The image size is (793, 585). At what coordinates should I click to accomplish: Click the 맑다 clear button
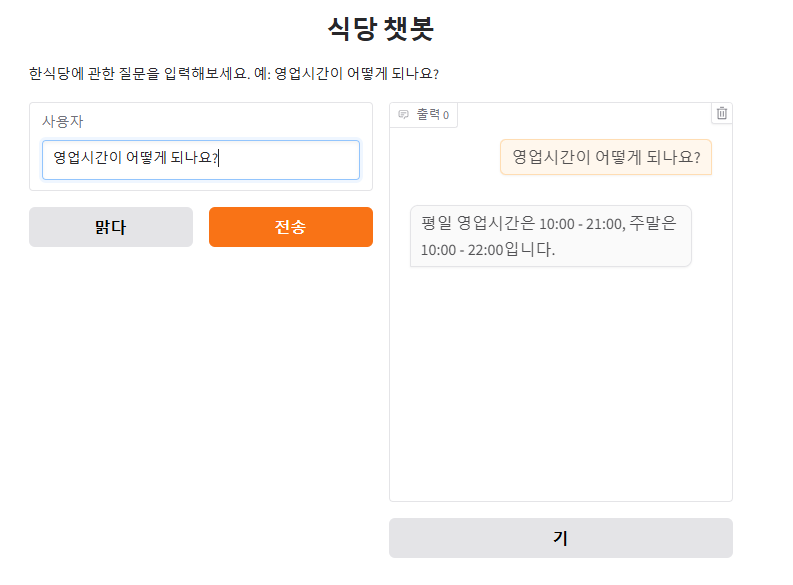tap(111, 227)
